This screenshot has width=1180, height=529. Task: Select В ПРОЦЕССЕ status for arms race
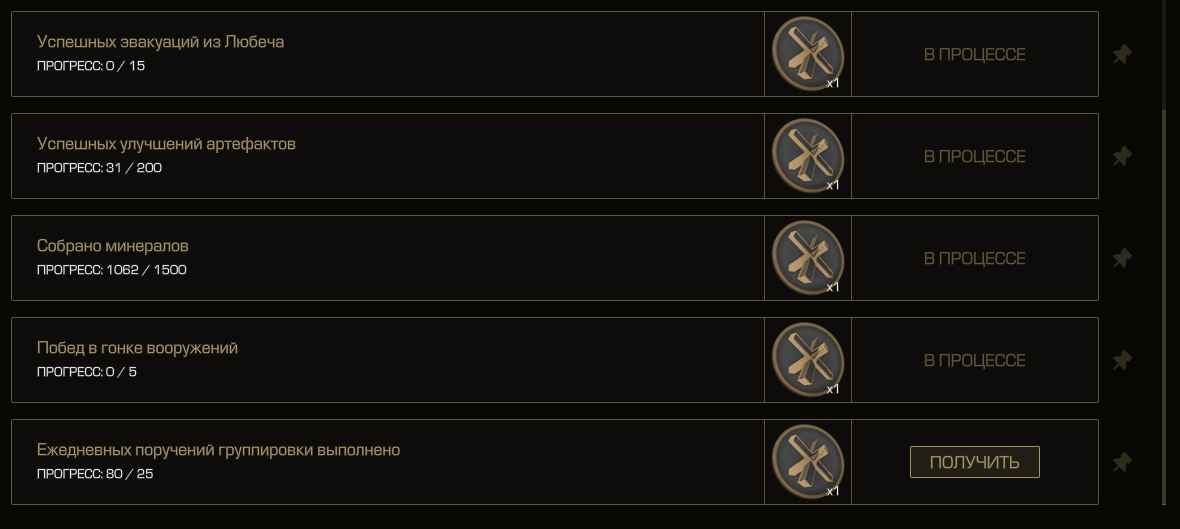point(975,360)
